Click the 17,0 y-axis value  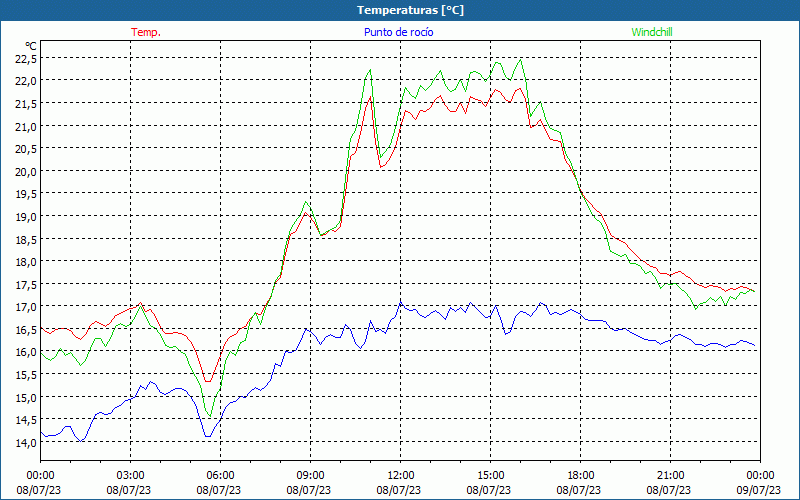click(26, 307)
